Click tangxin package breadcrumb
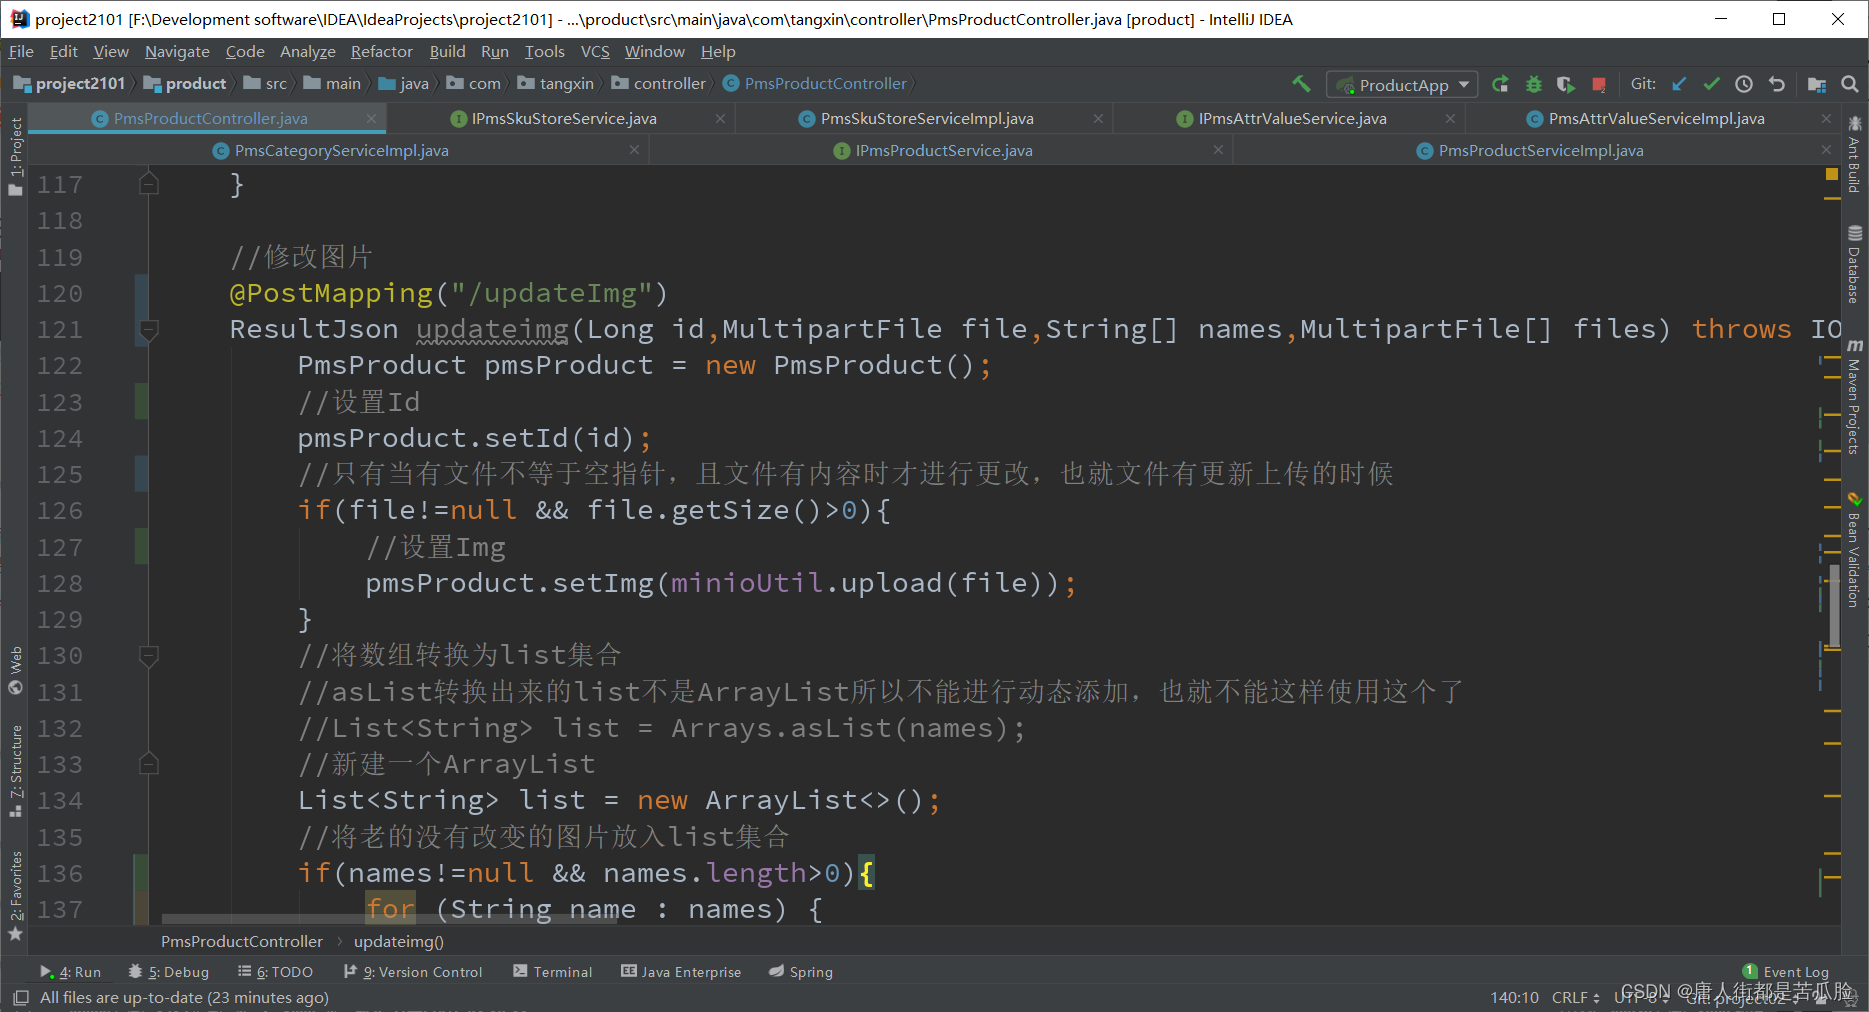The image size is (1869, 1012). point(556,84)
